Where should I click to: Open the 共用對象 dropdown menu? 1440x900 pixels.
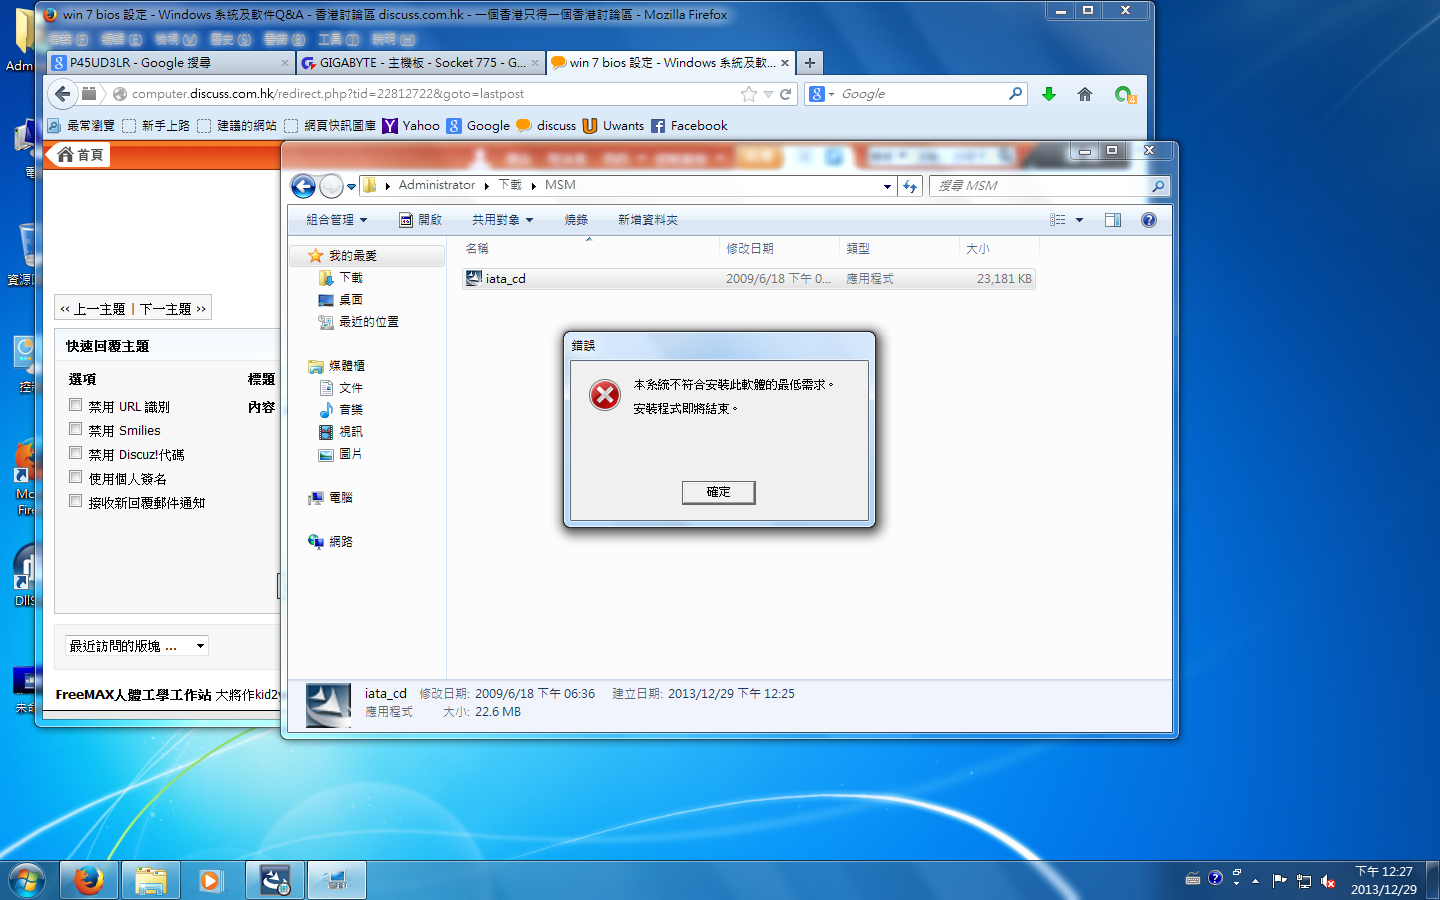503,220
